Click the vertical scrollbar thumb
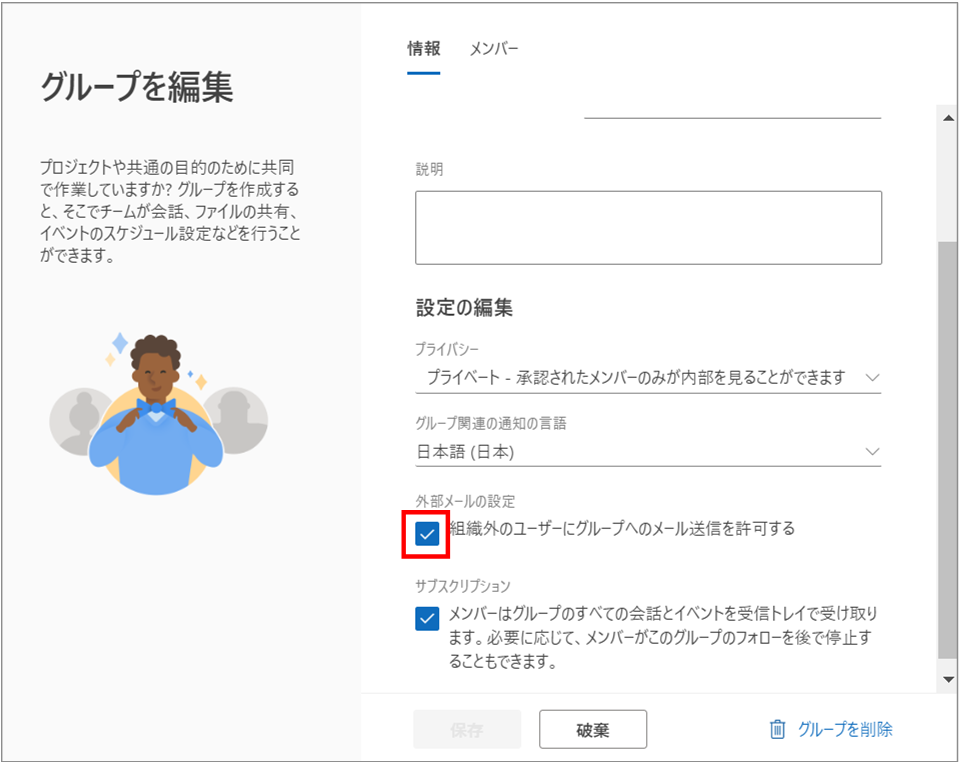Viewport: 959px width, 762px height. click(948, 449)
